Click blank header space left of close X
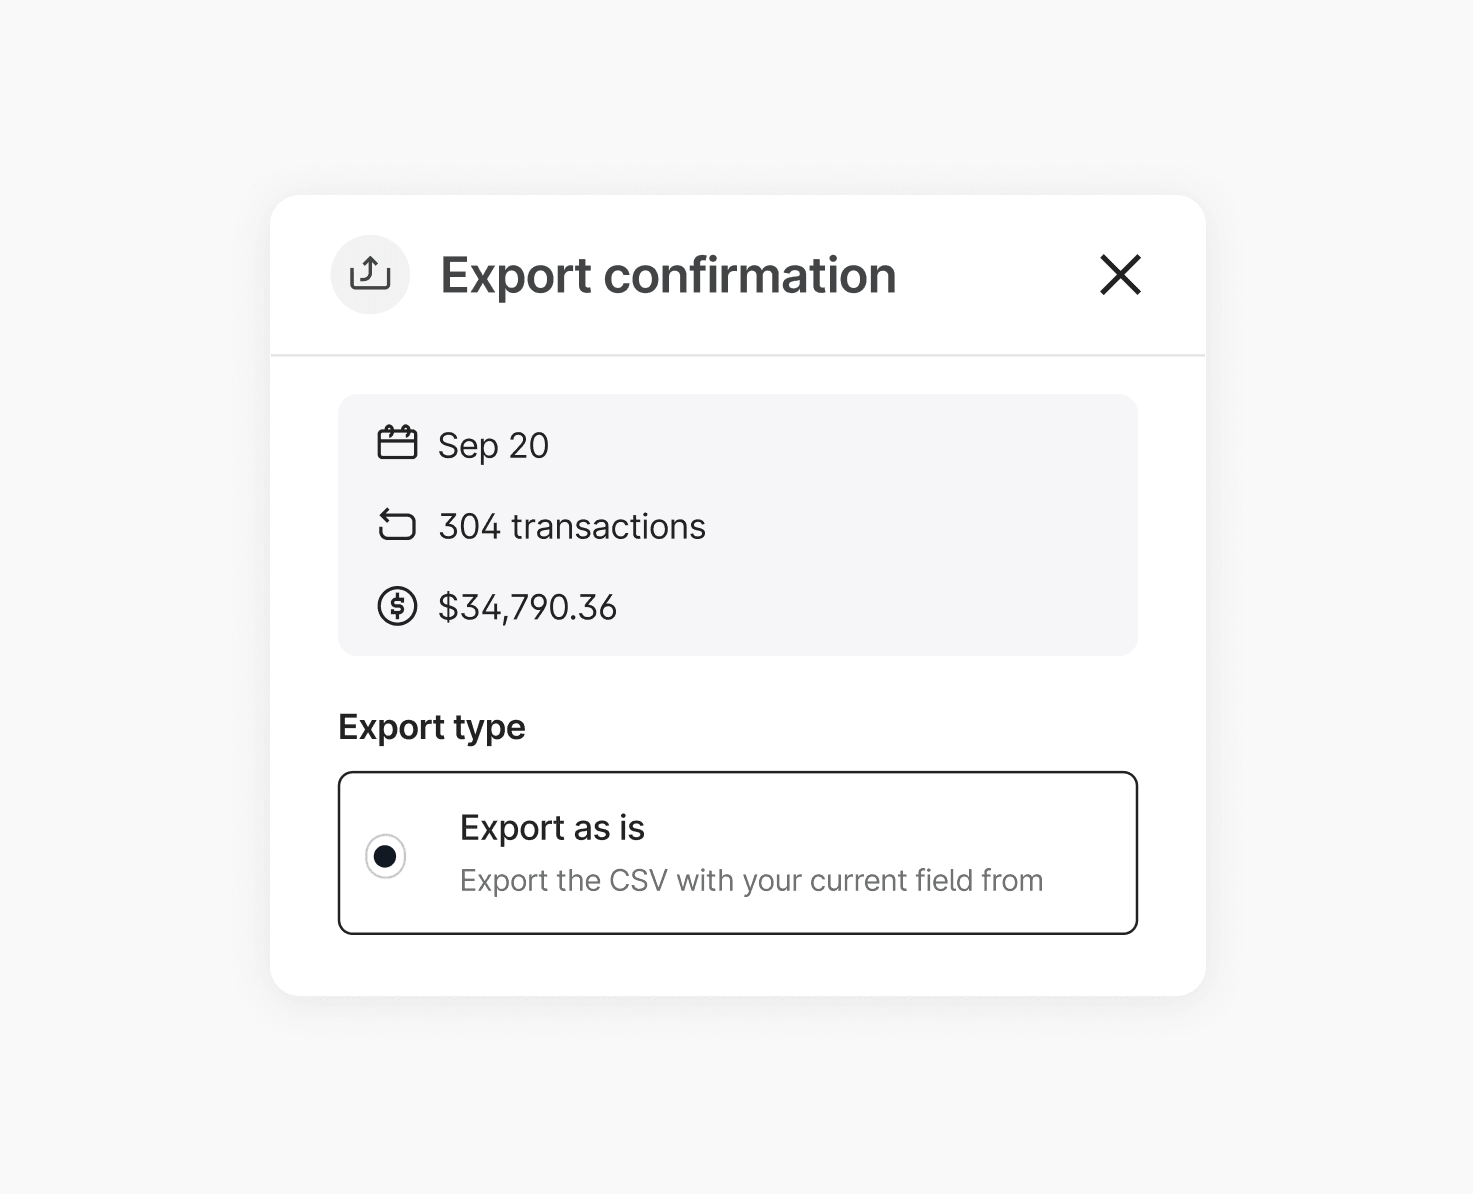 [1000, 275]
